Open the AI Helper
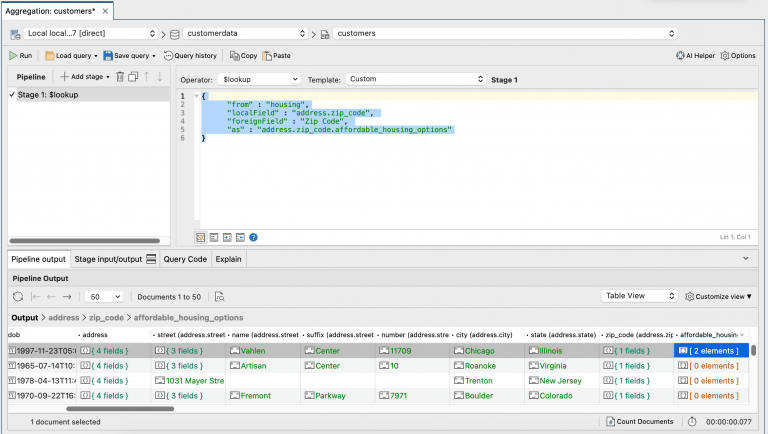Viewport: 768px width, 434px height. point(694,56)
